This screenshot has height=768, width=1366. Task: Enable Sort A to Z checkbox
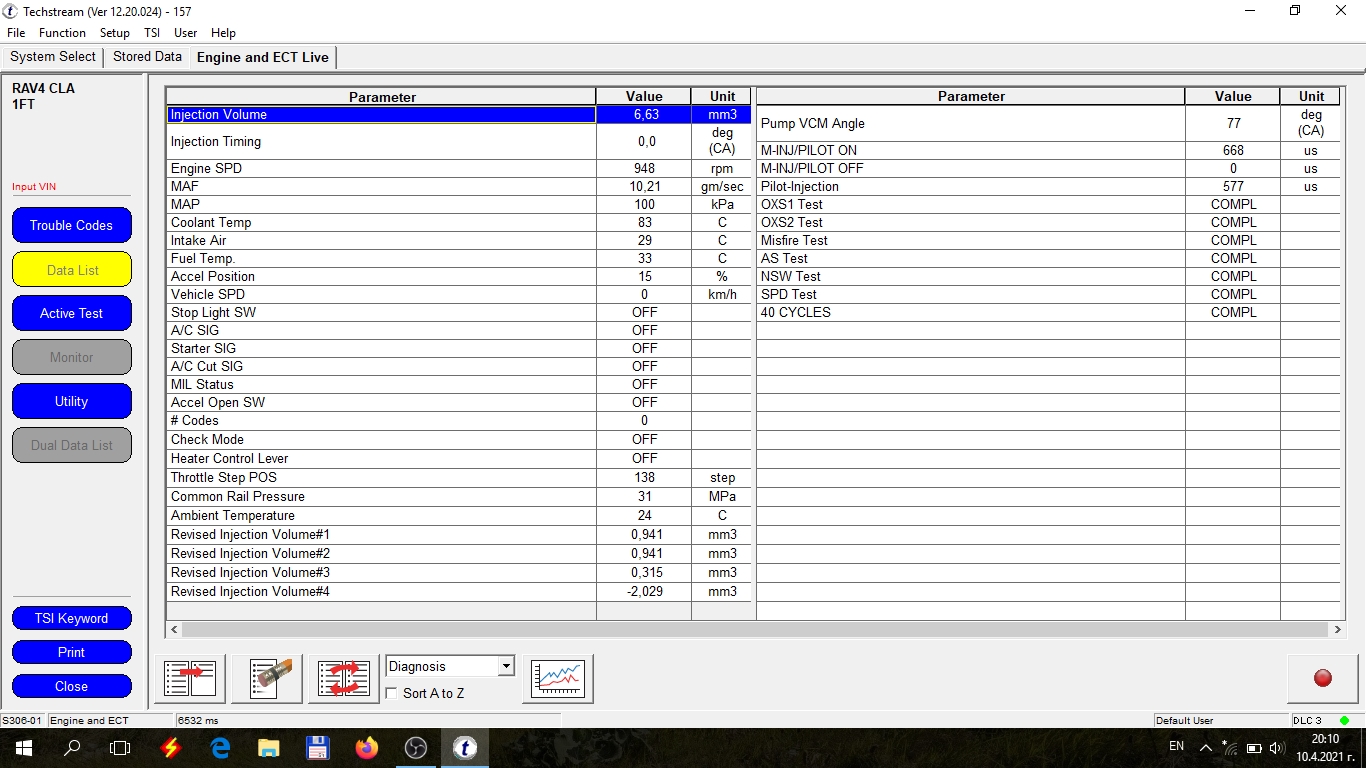pyautogui.click(x=393, y=693)
